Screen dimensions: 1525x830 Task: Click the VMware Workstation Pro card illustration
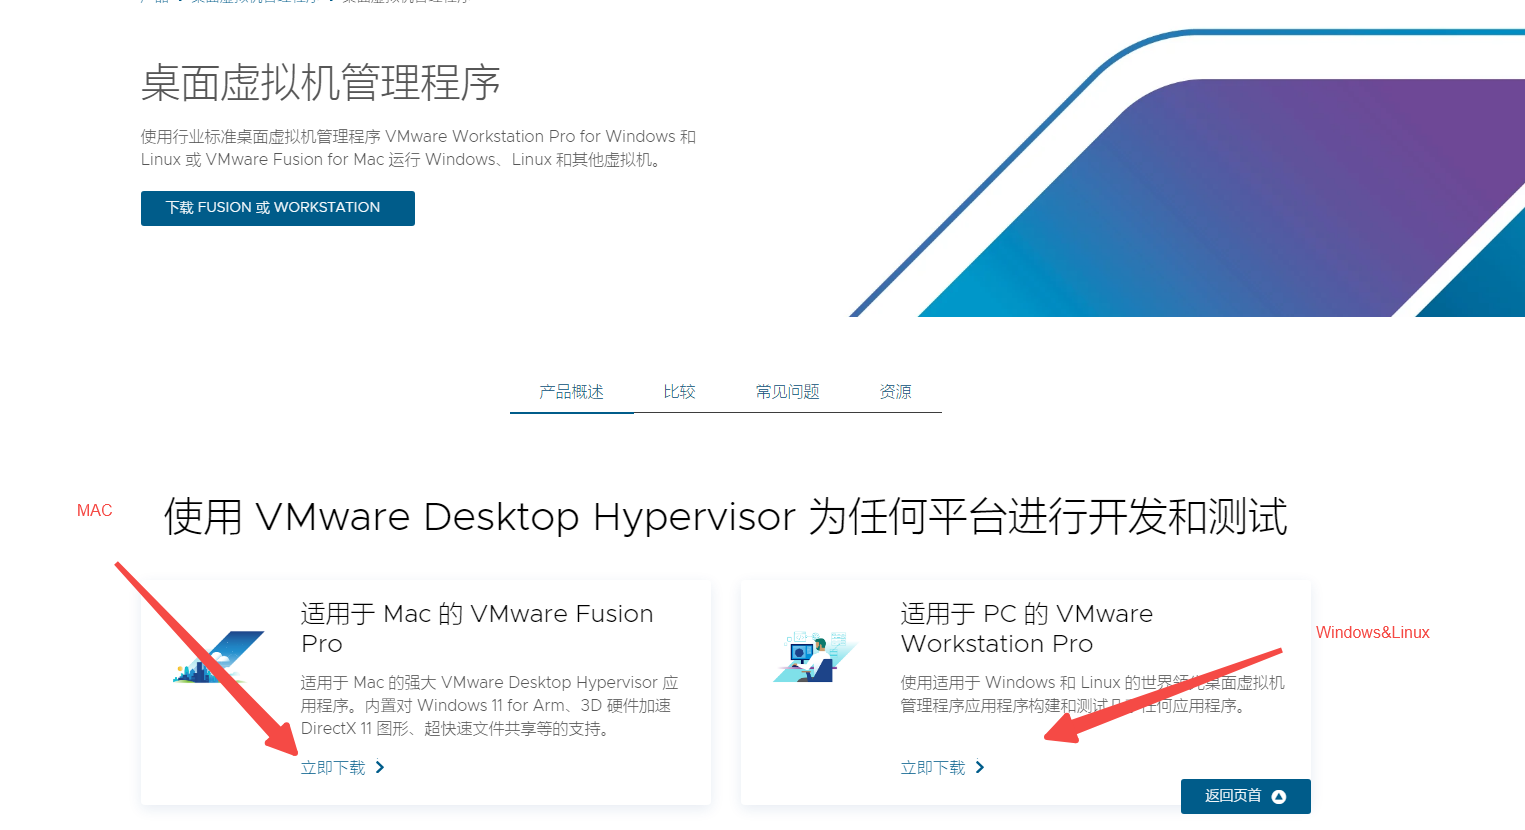click(816, 657)
